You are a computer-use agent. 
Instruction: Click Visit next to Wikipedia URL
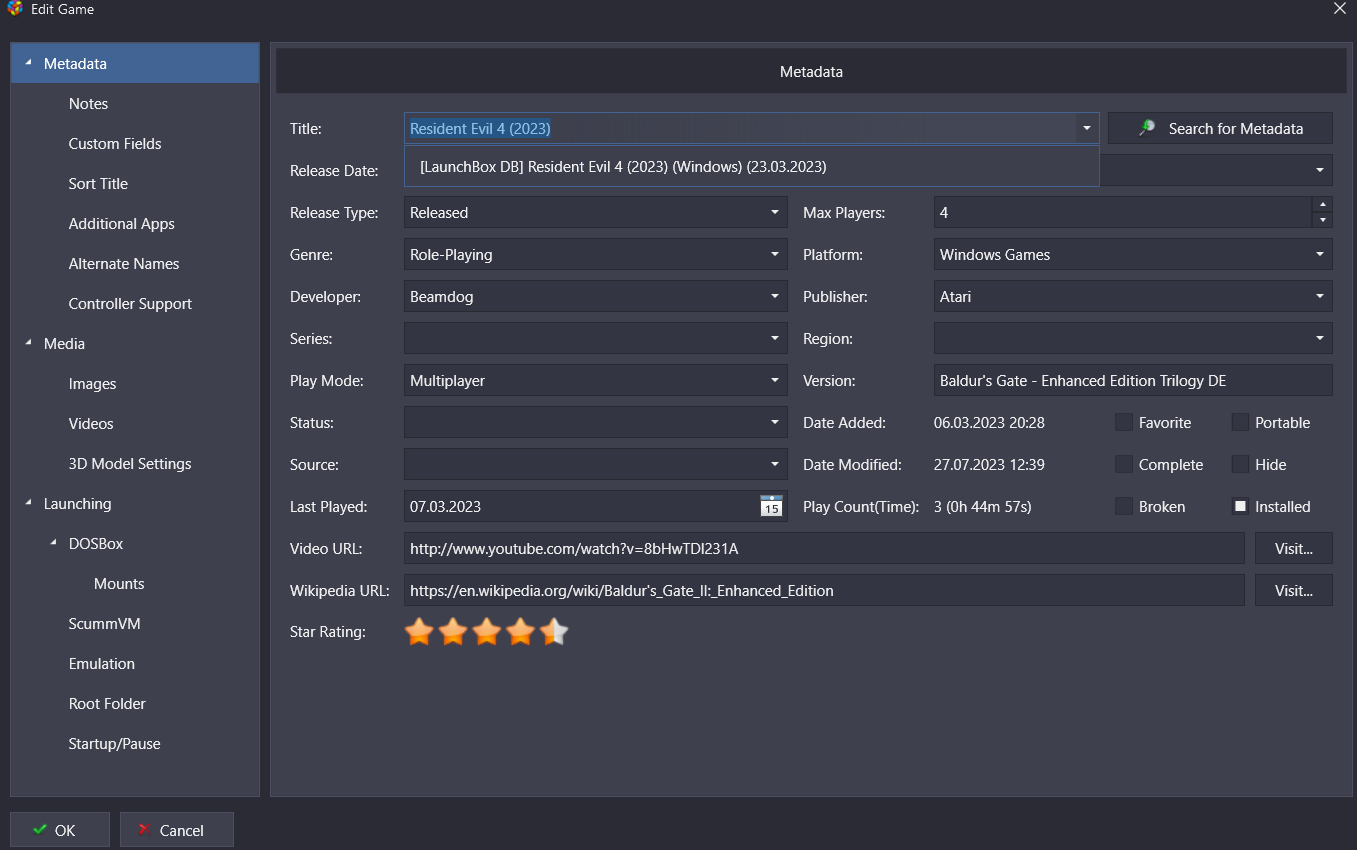[1294, 590]
